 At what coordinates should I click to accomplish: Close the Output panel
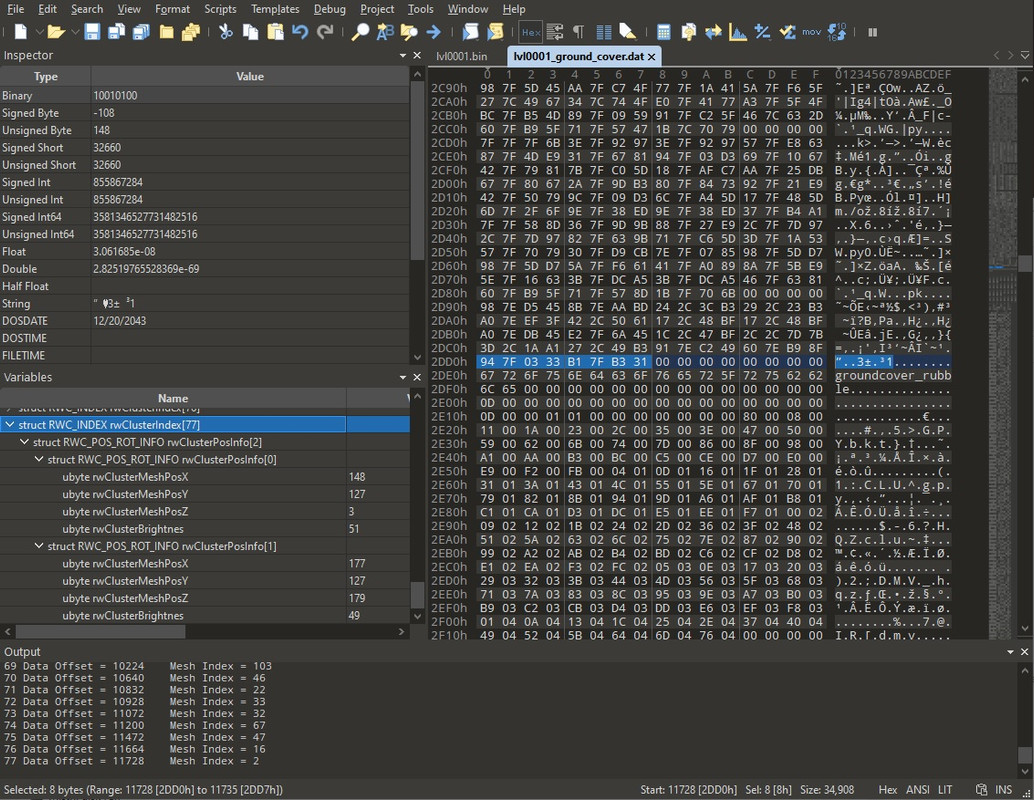point(1024,652)
